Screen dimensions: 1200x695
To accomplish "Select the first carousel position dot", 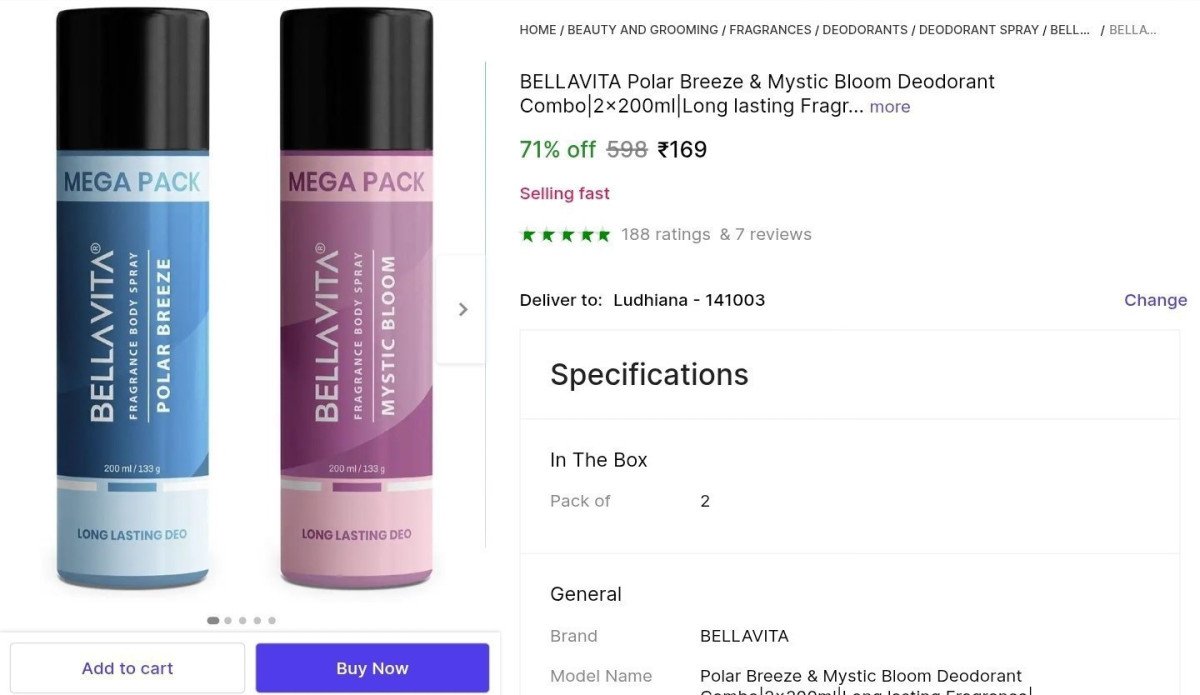I will pos(213,620).
